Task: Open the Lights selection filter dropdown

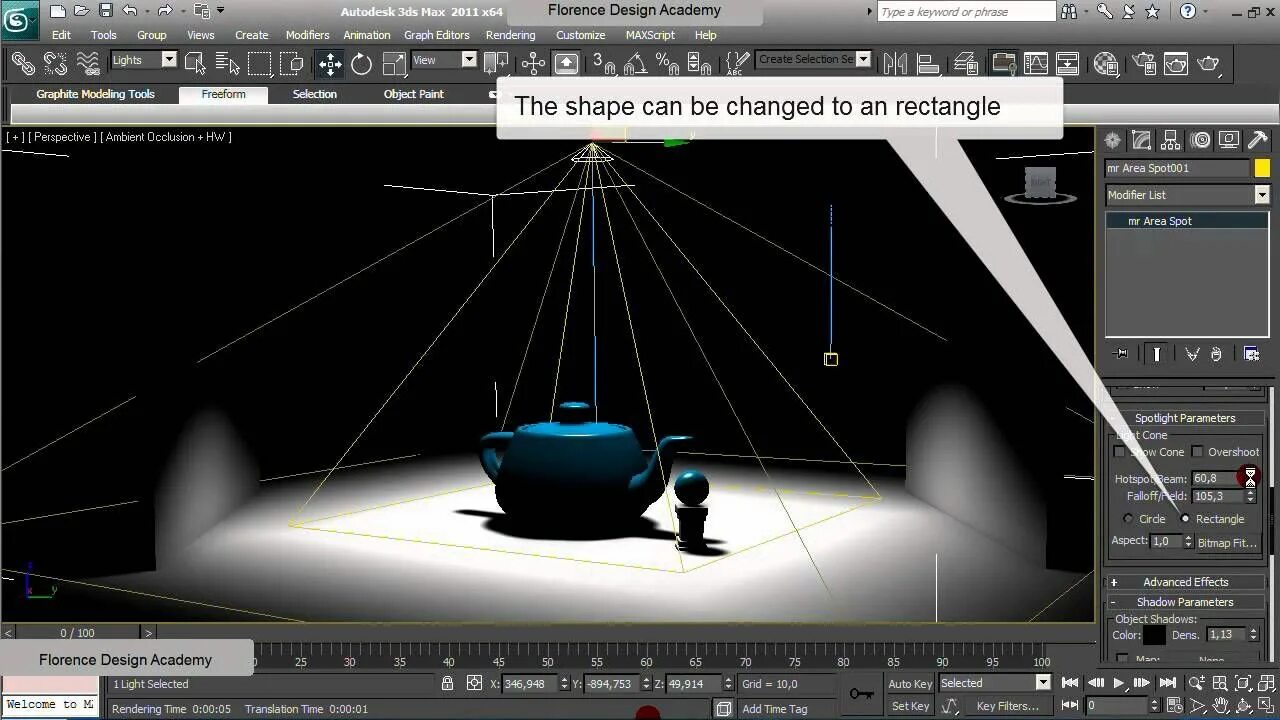Action: [169, 60]
